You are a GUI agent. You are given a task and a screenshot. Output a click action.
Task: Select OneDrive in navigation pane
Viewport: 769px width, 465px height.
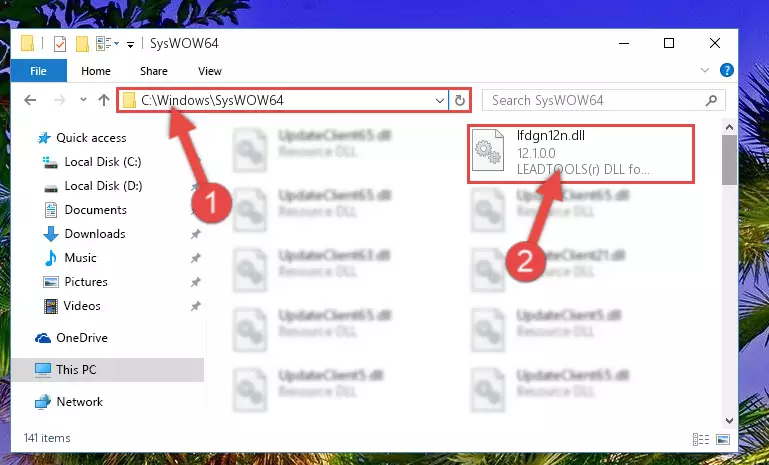(82, 338)
